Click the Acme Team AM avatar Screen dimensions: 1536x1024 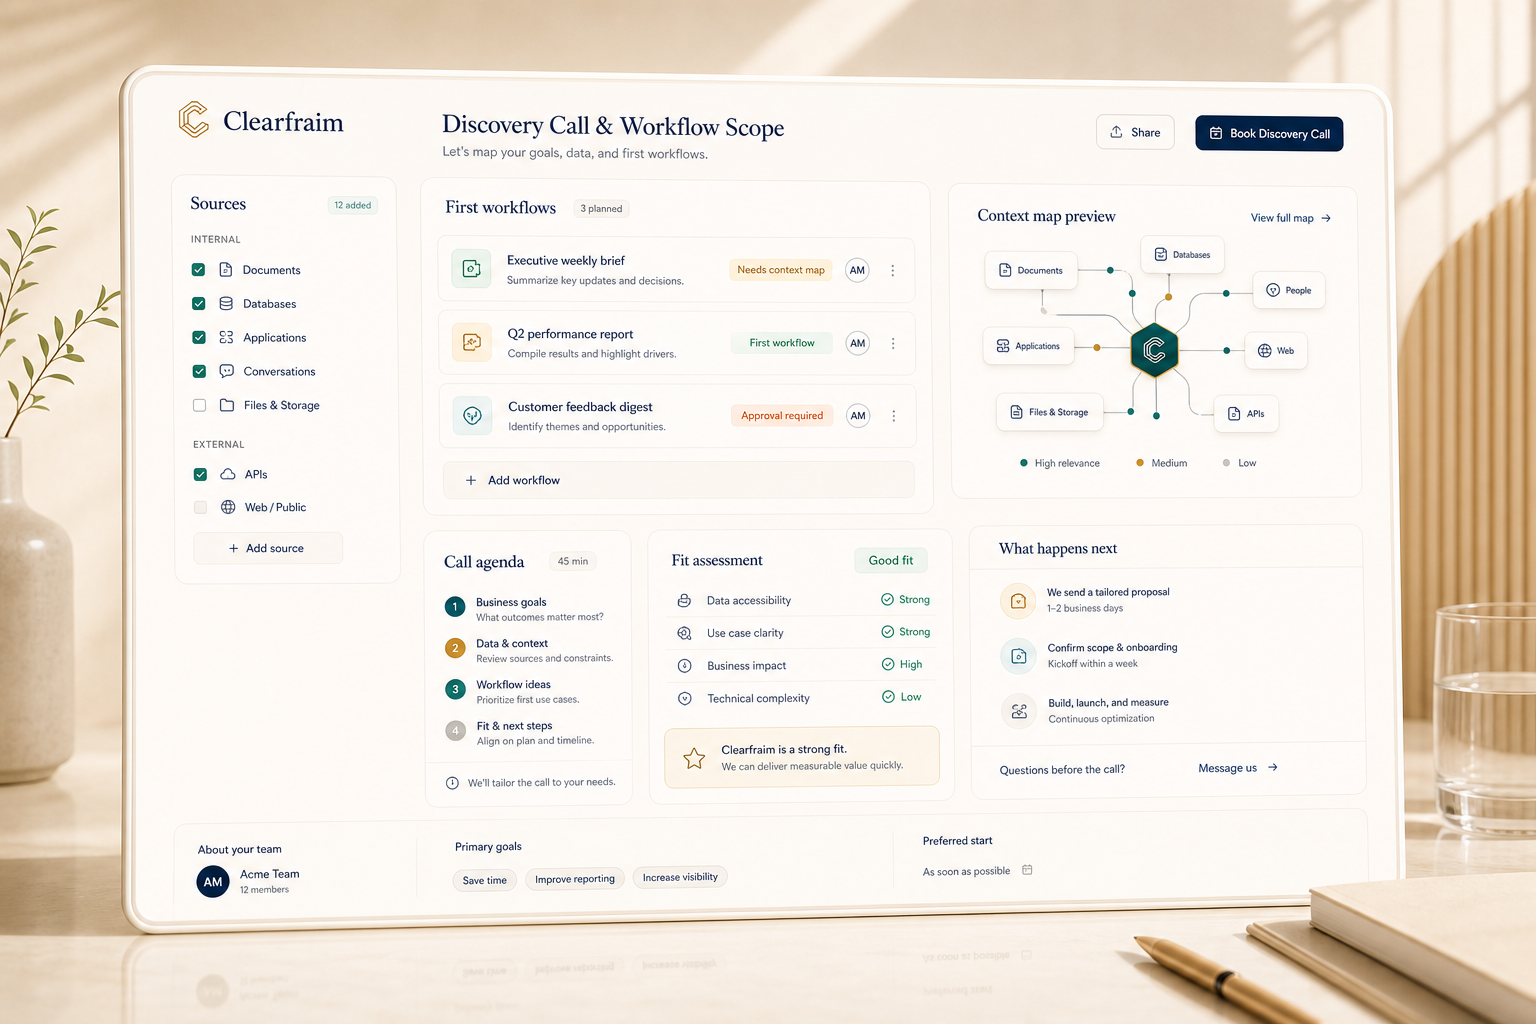[x=213, y=881]
